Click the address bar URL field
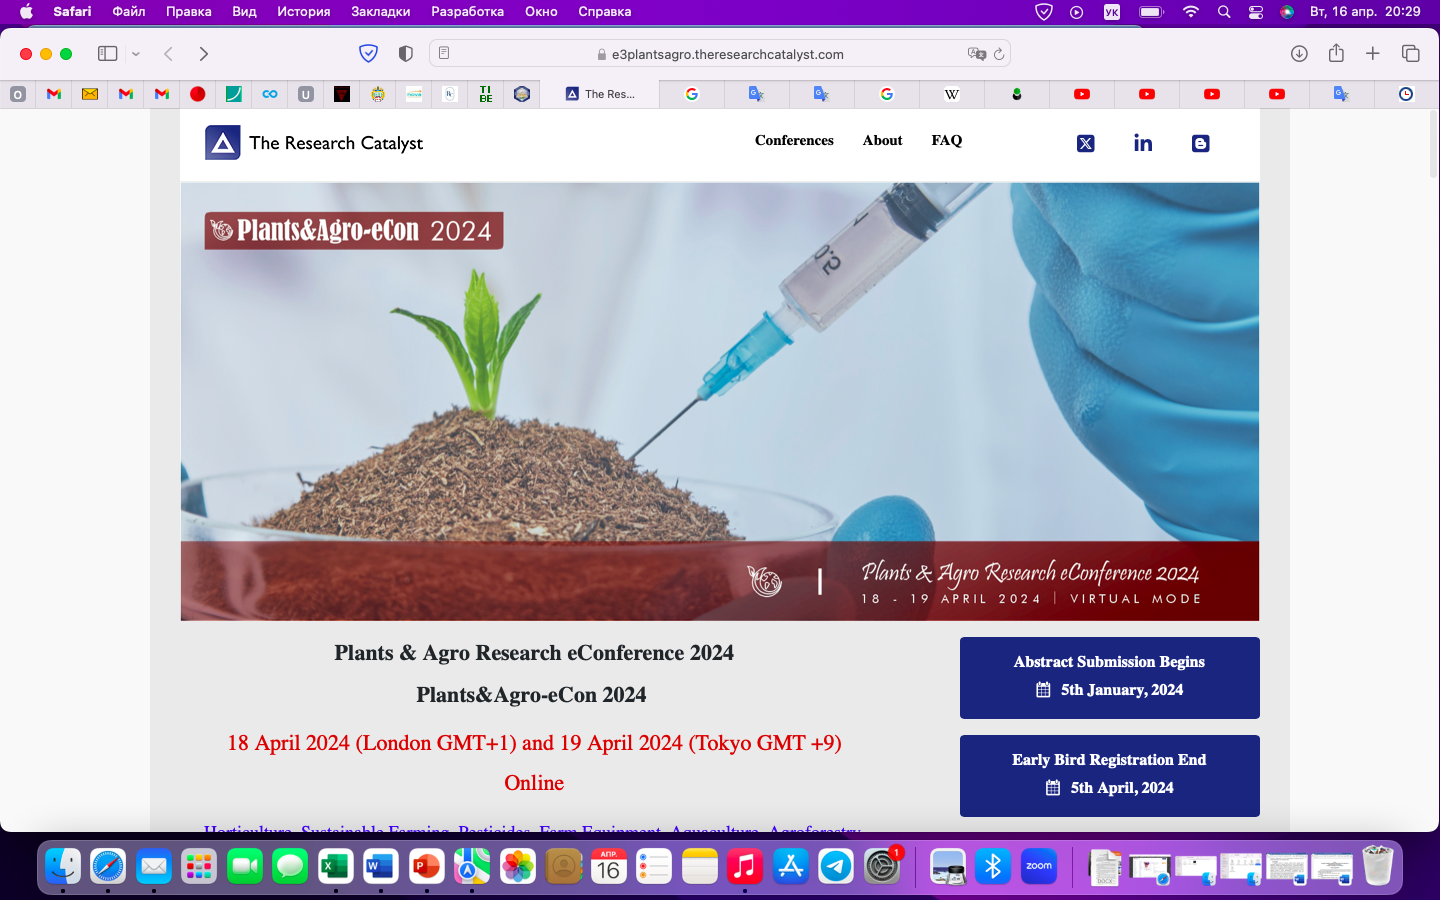Image resolution: width=1440 pixels, height=900 pixels. 720,54
